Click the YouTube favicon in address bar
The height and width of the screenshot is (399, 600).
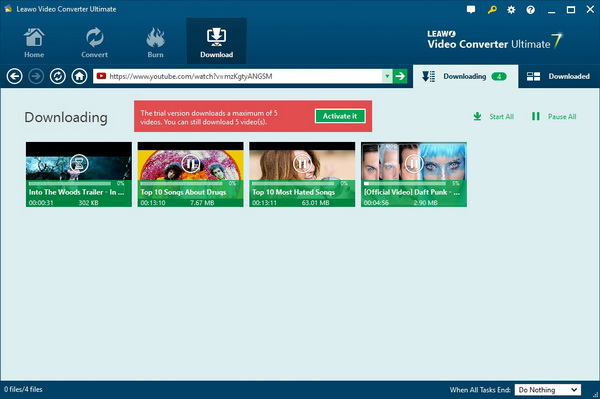[101, 76]
